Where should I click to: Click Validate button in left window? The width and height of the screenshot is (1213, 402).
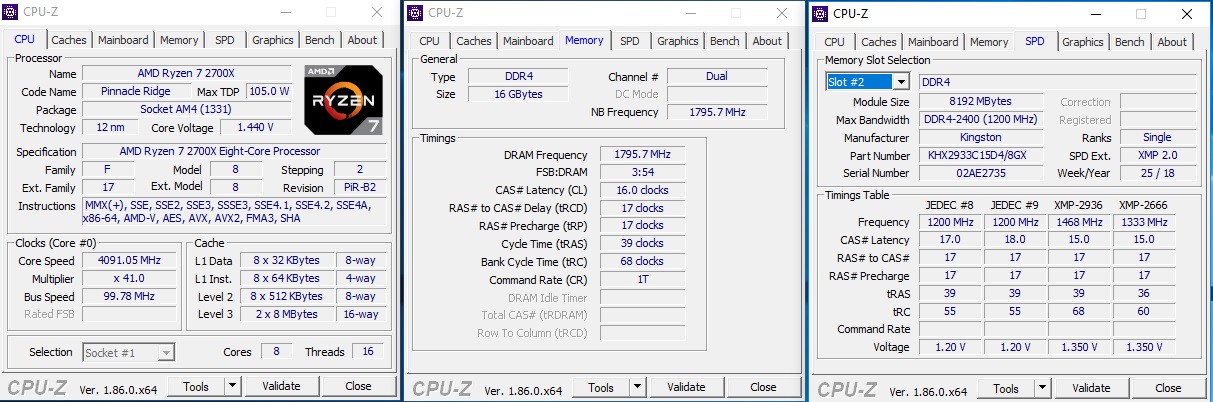click(x=281, y=386)
